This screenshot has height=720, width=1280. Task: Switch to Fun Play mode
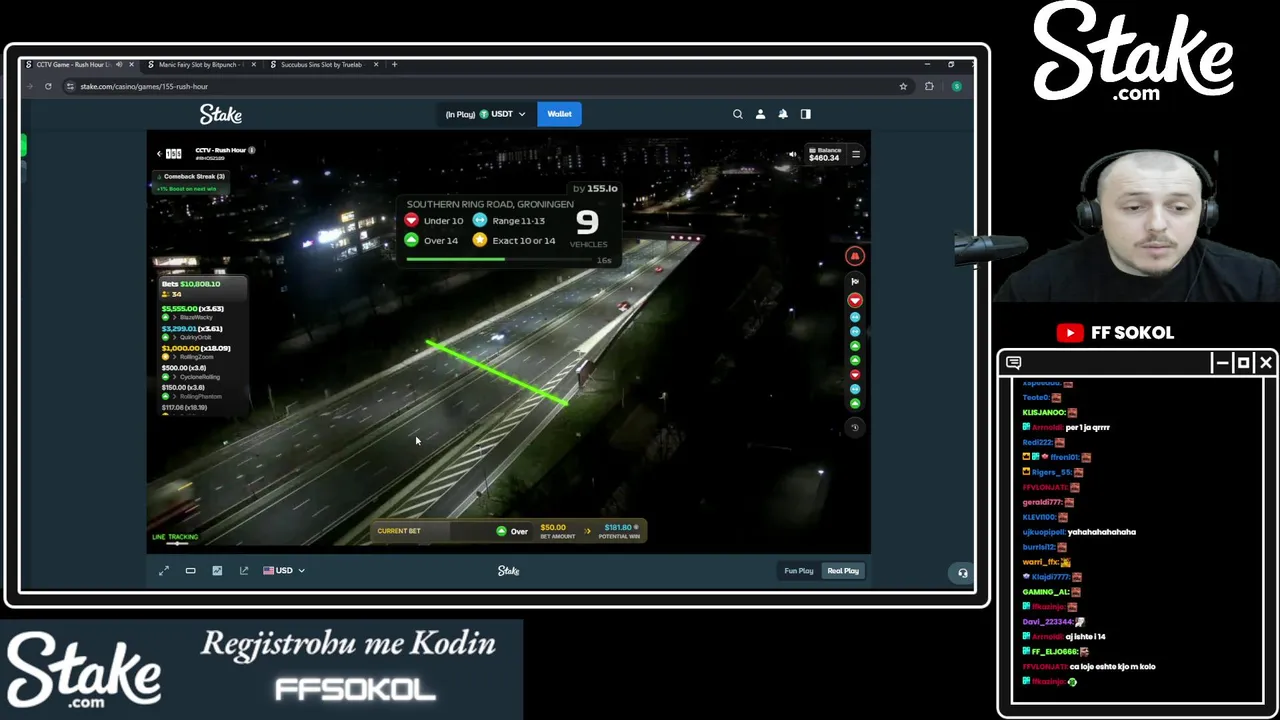tap(799, 571)
